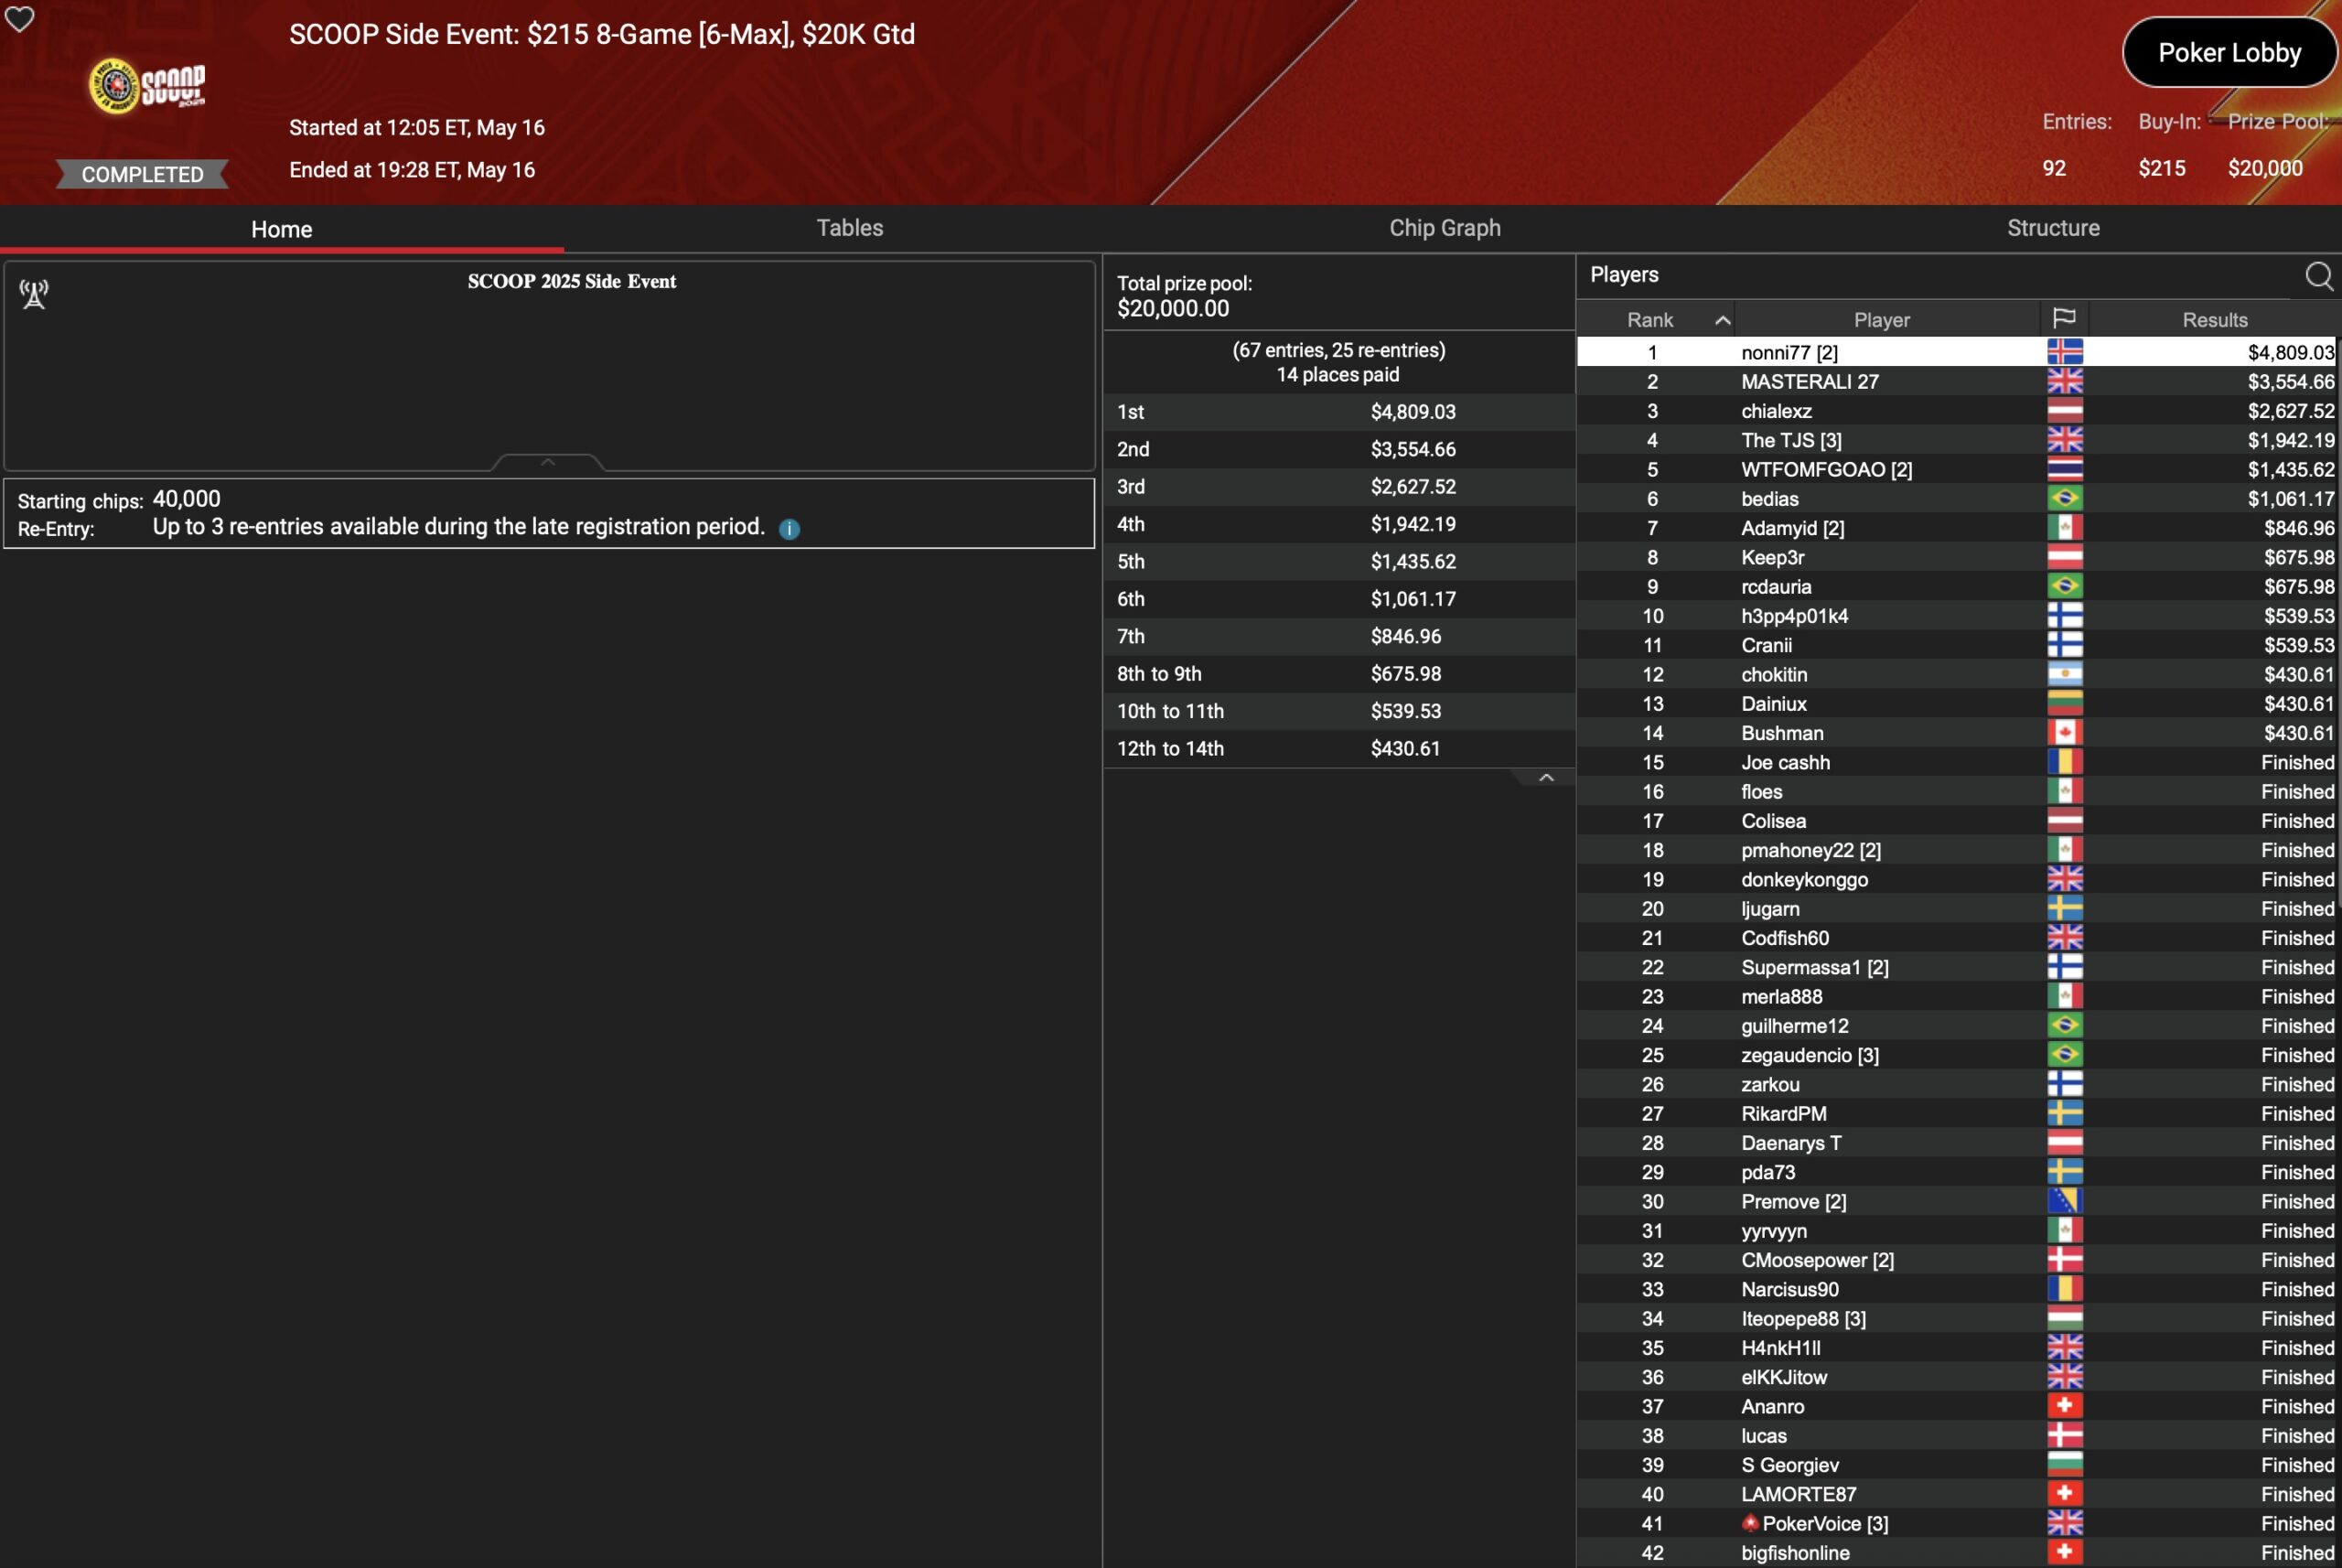Image resolution: width=2342 pixels, height=1568 pixels.
Task: Open the Chip Graph tab
Action: 1444,228
